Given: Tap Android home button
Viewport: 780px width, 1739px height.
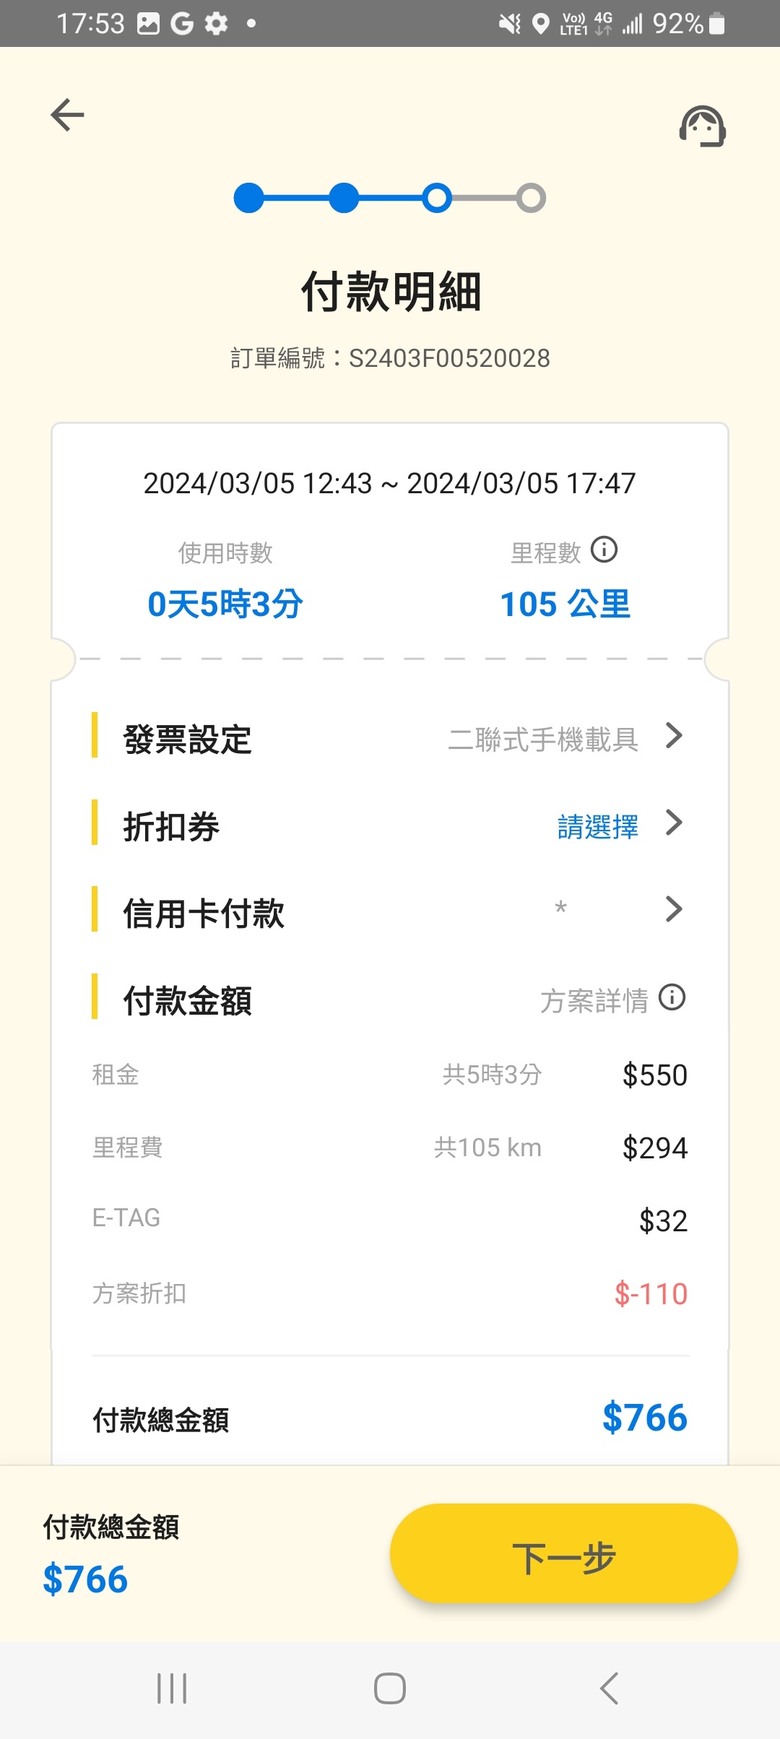Looking at the screenshot, I should tap(389, 1689).
